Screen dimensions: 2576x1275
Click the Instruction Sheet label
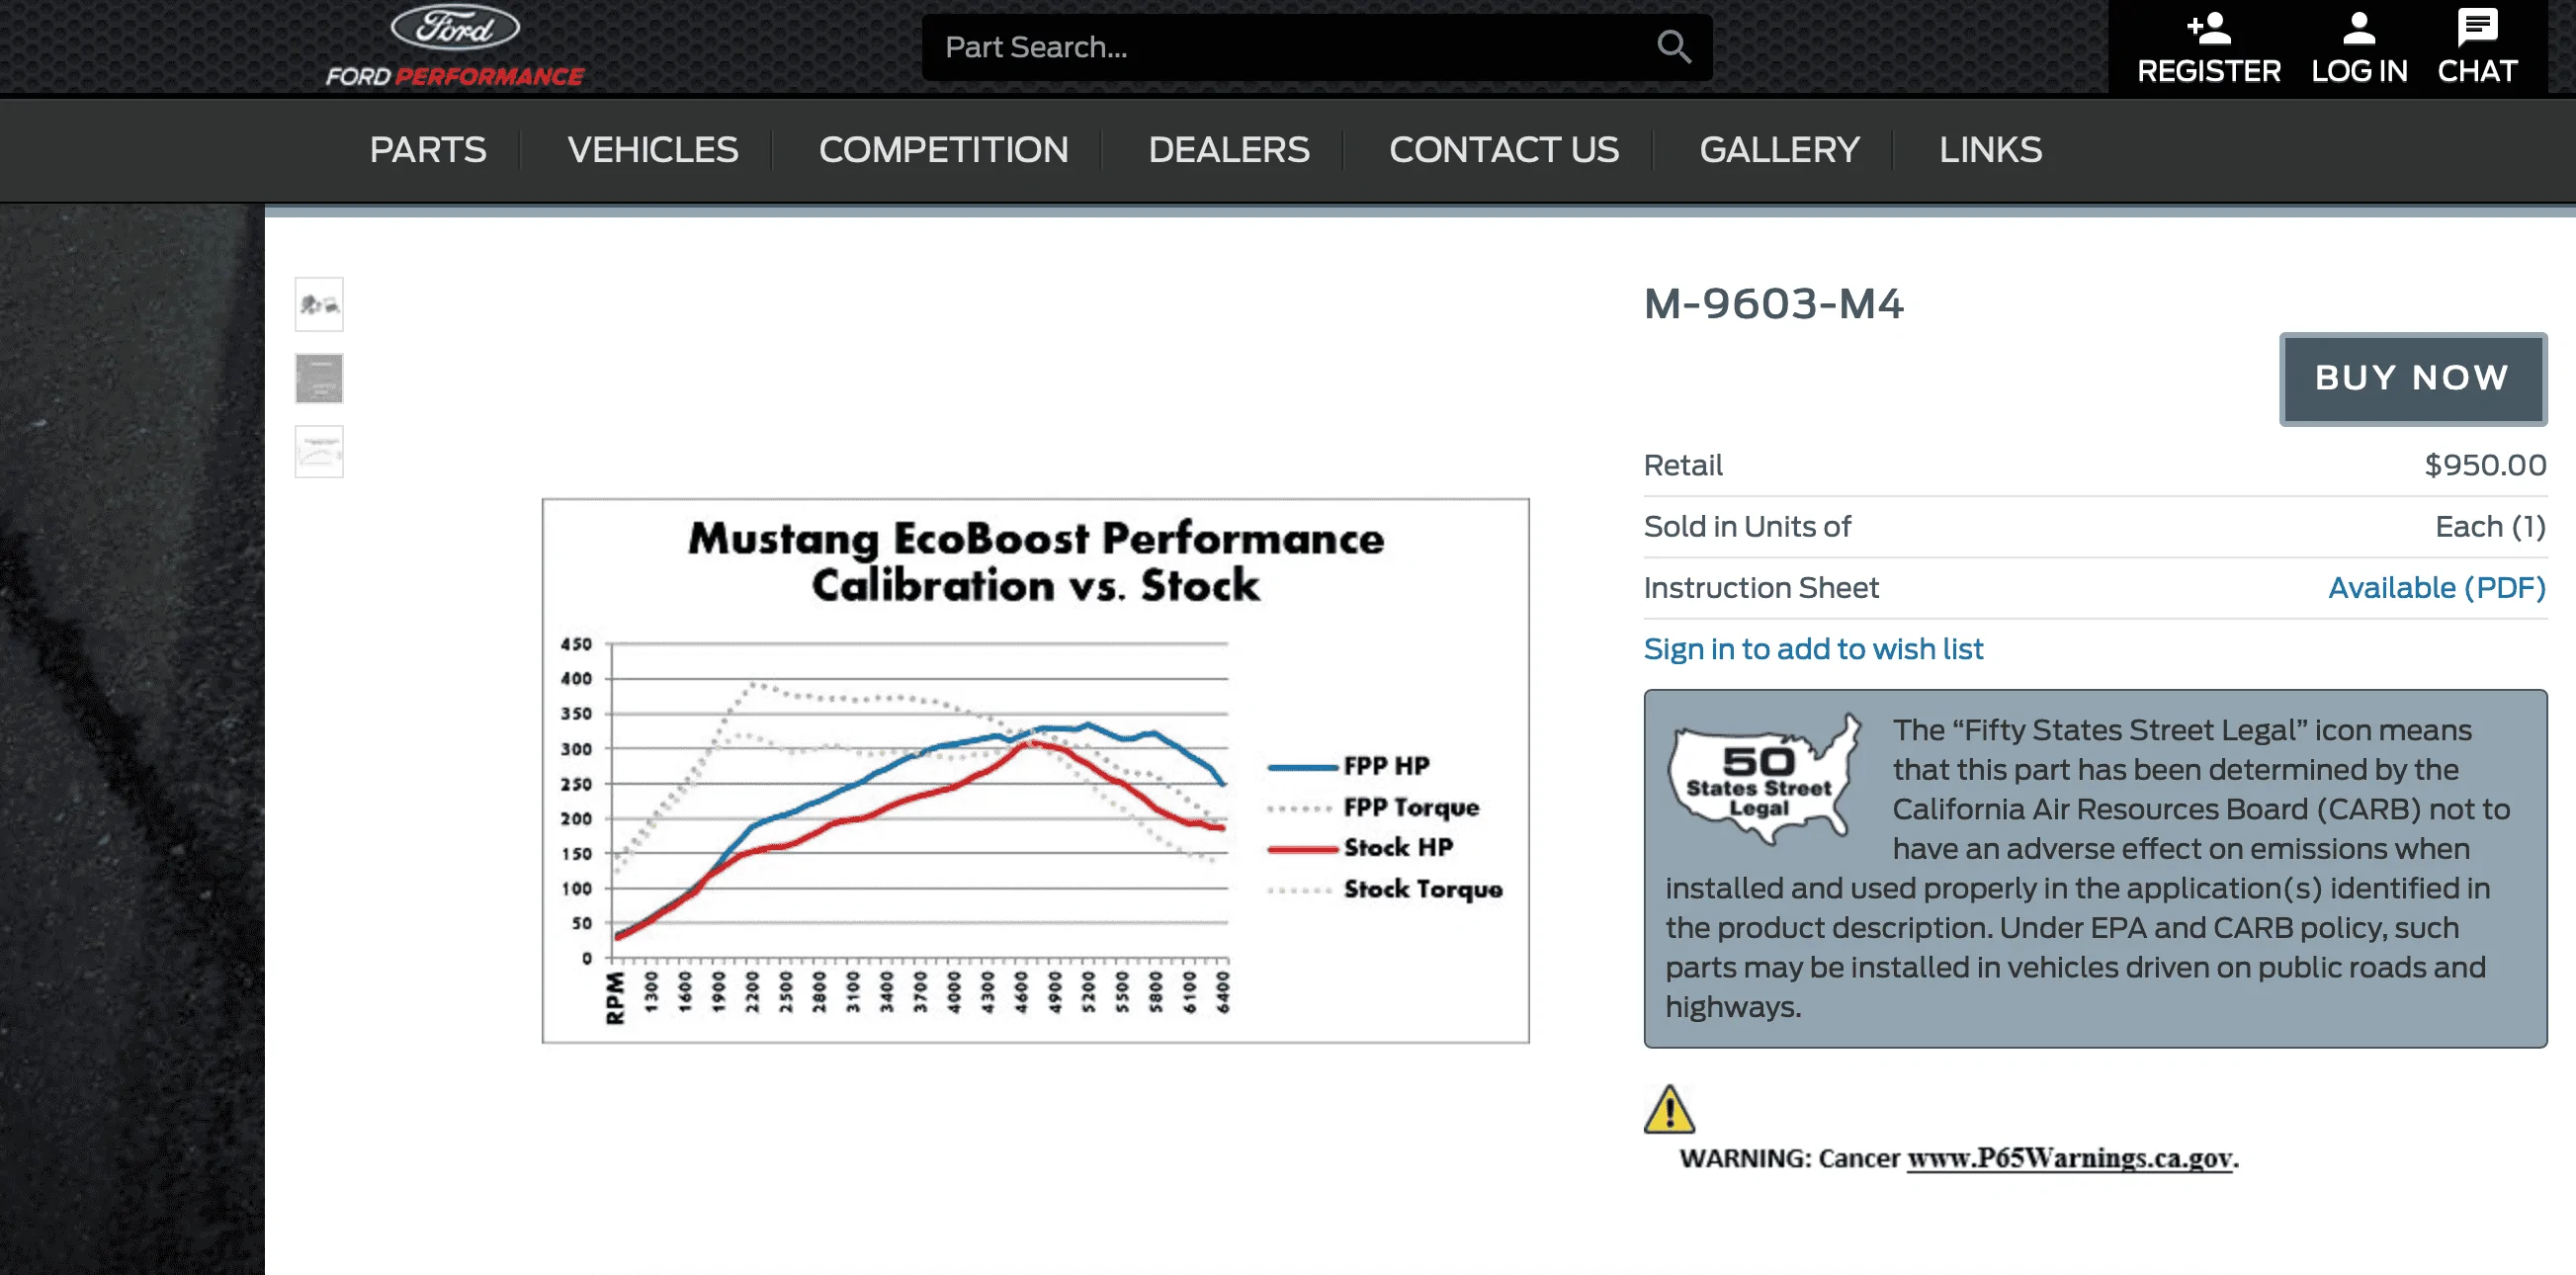pos(1761,588)
